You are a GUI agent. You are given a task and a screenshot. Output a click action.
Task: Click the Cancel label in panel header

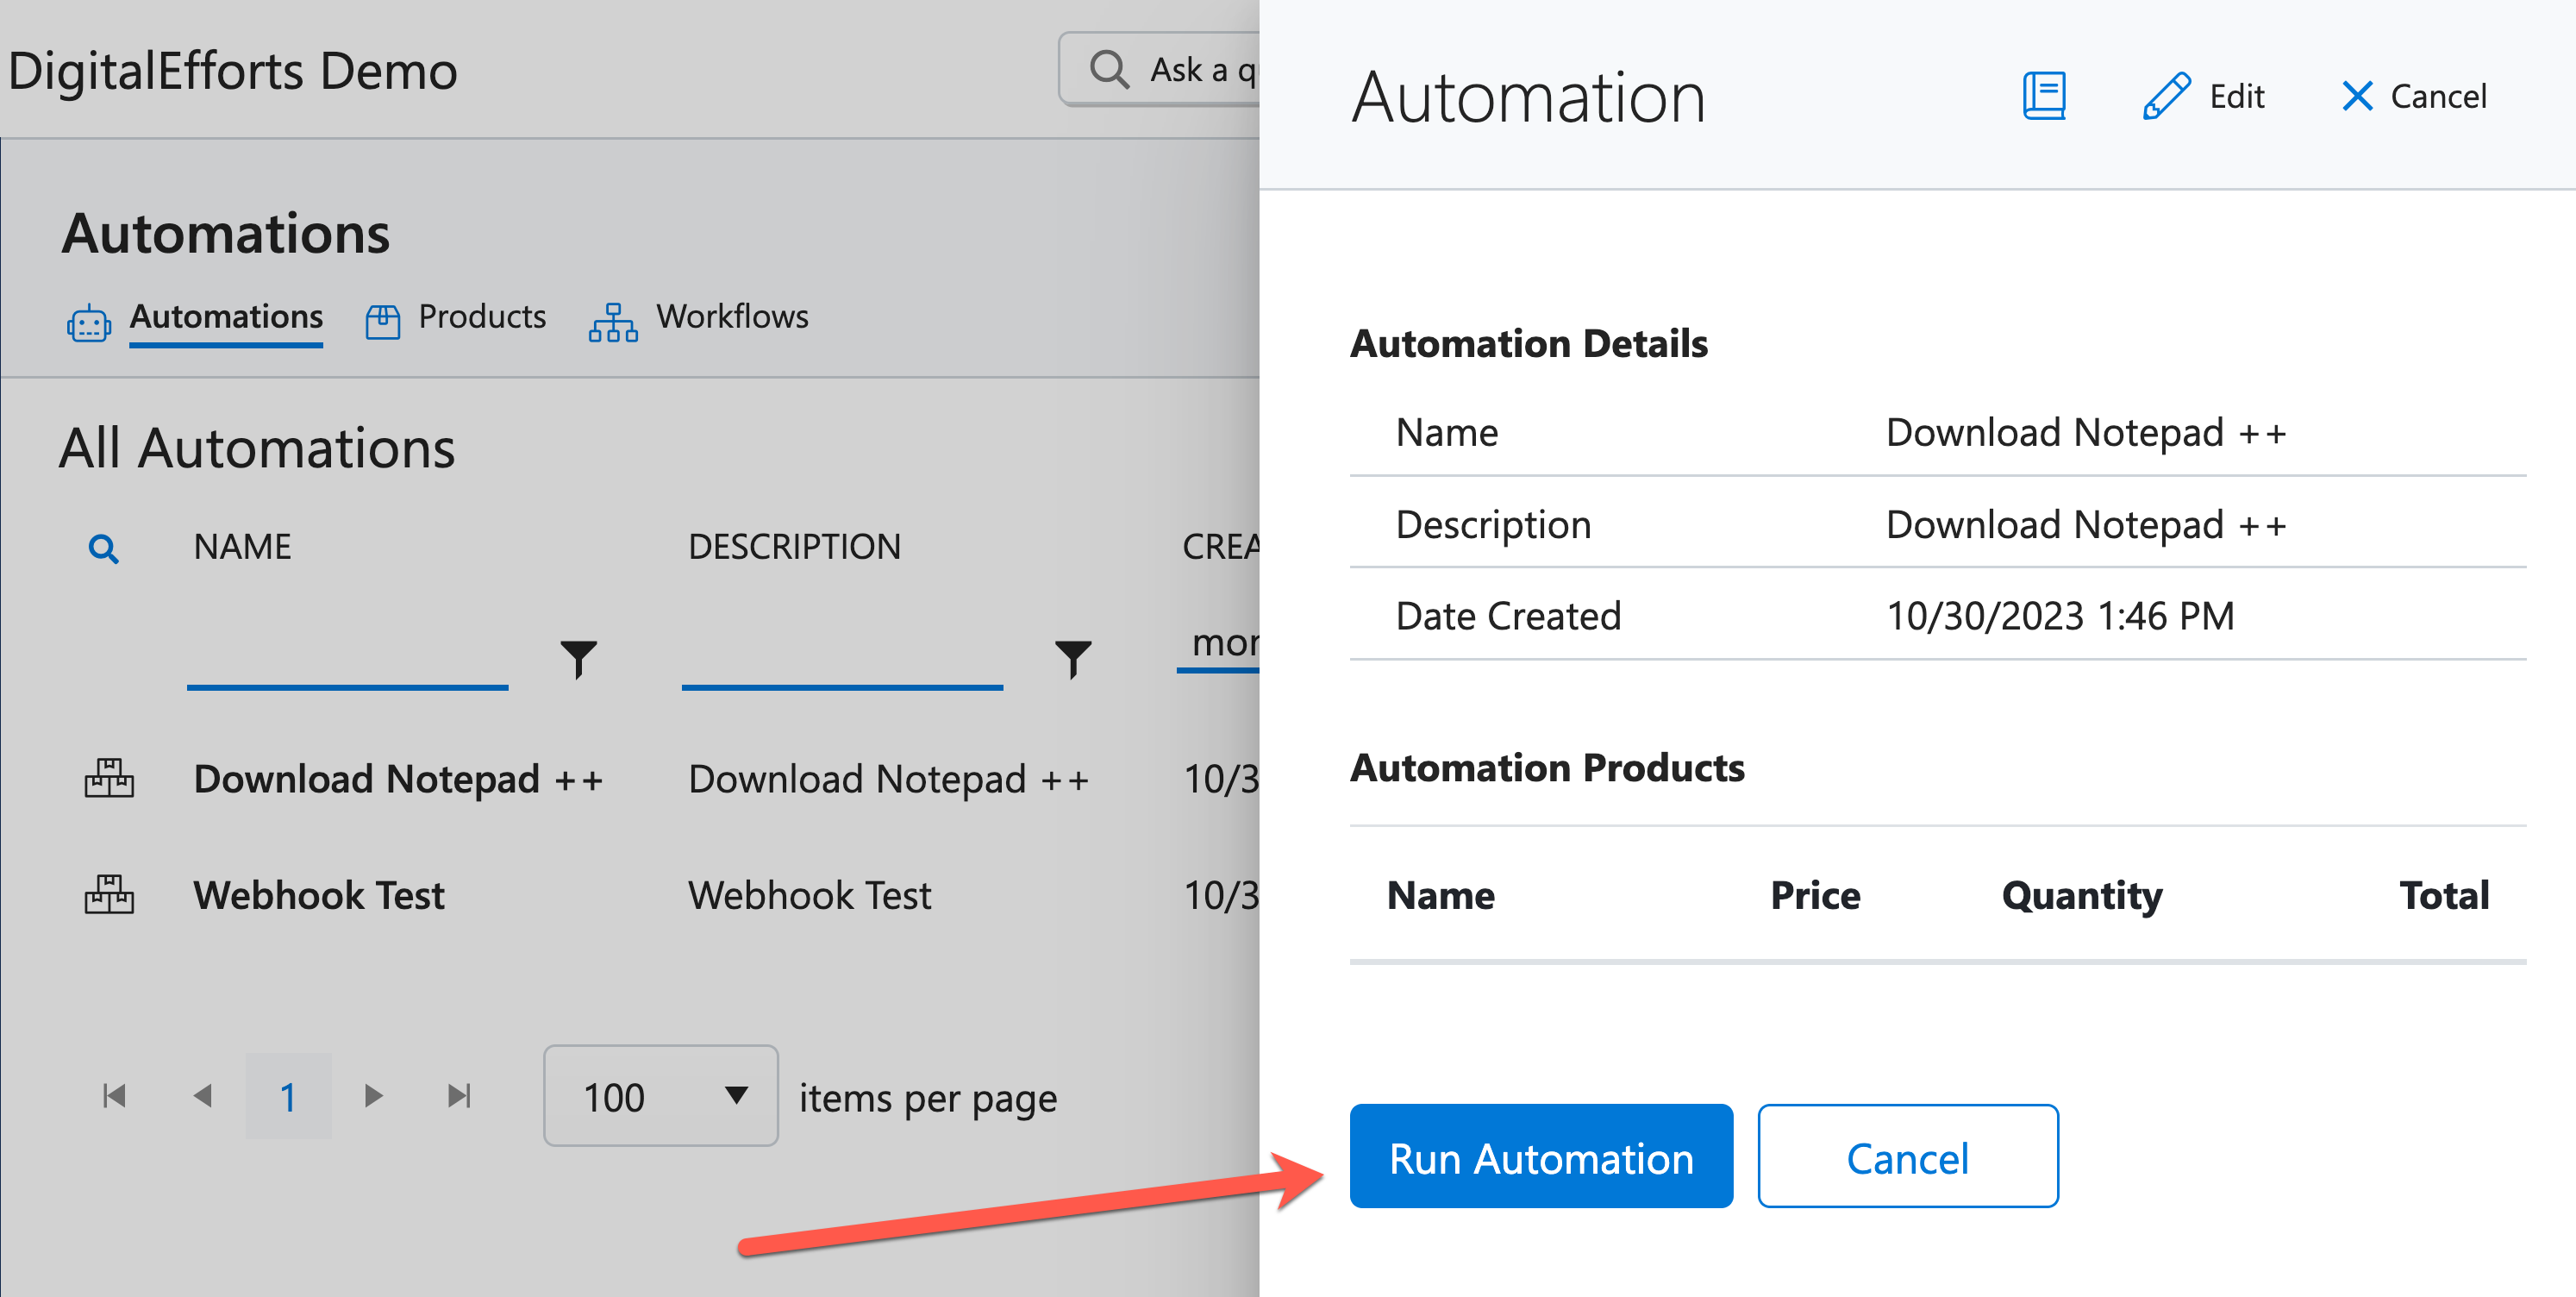2438,96
